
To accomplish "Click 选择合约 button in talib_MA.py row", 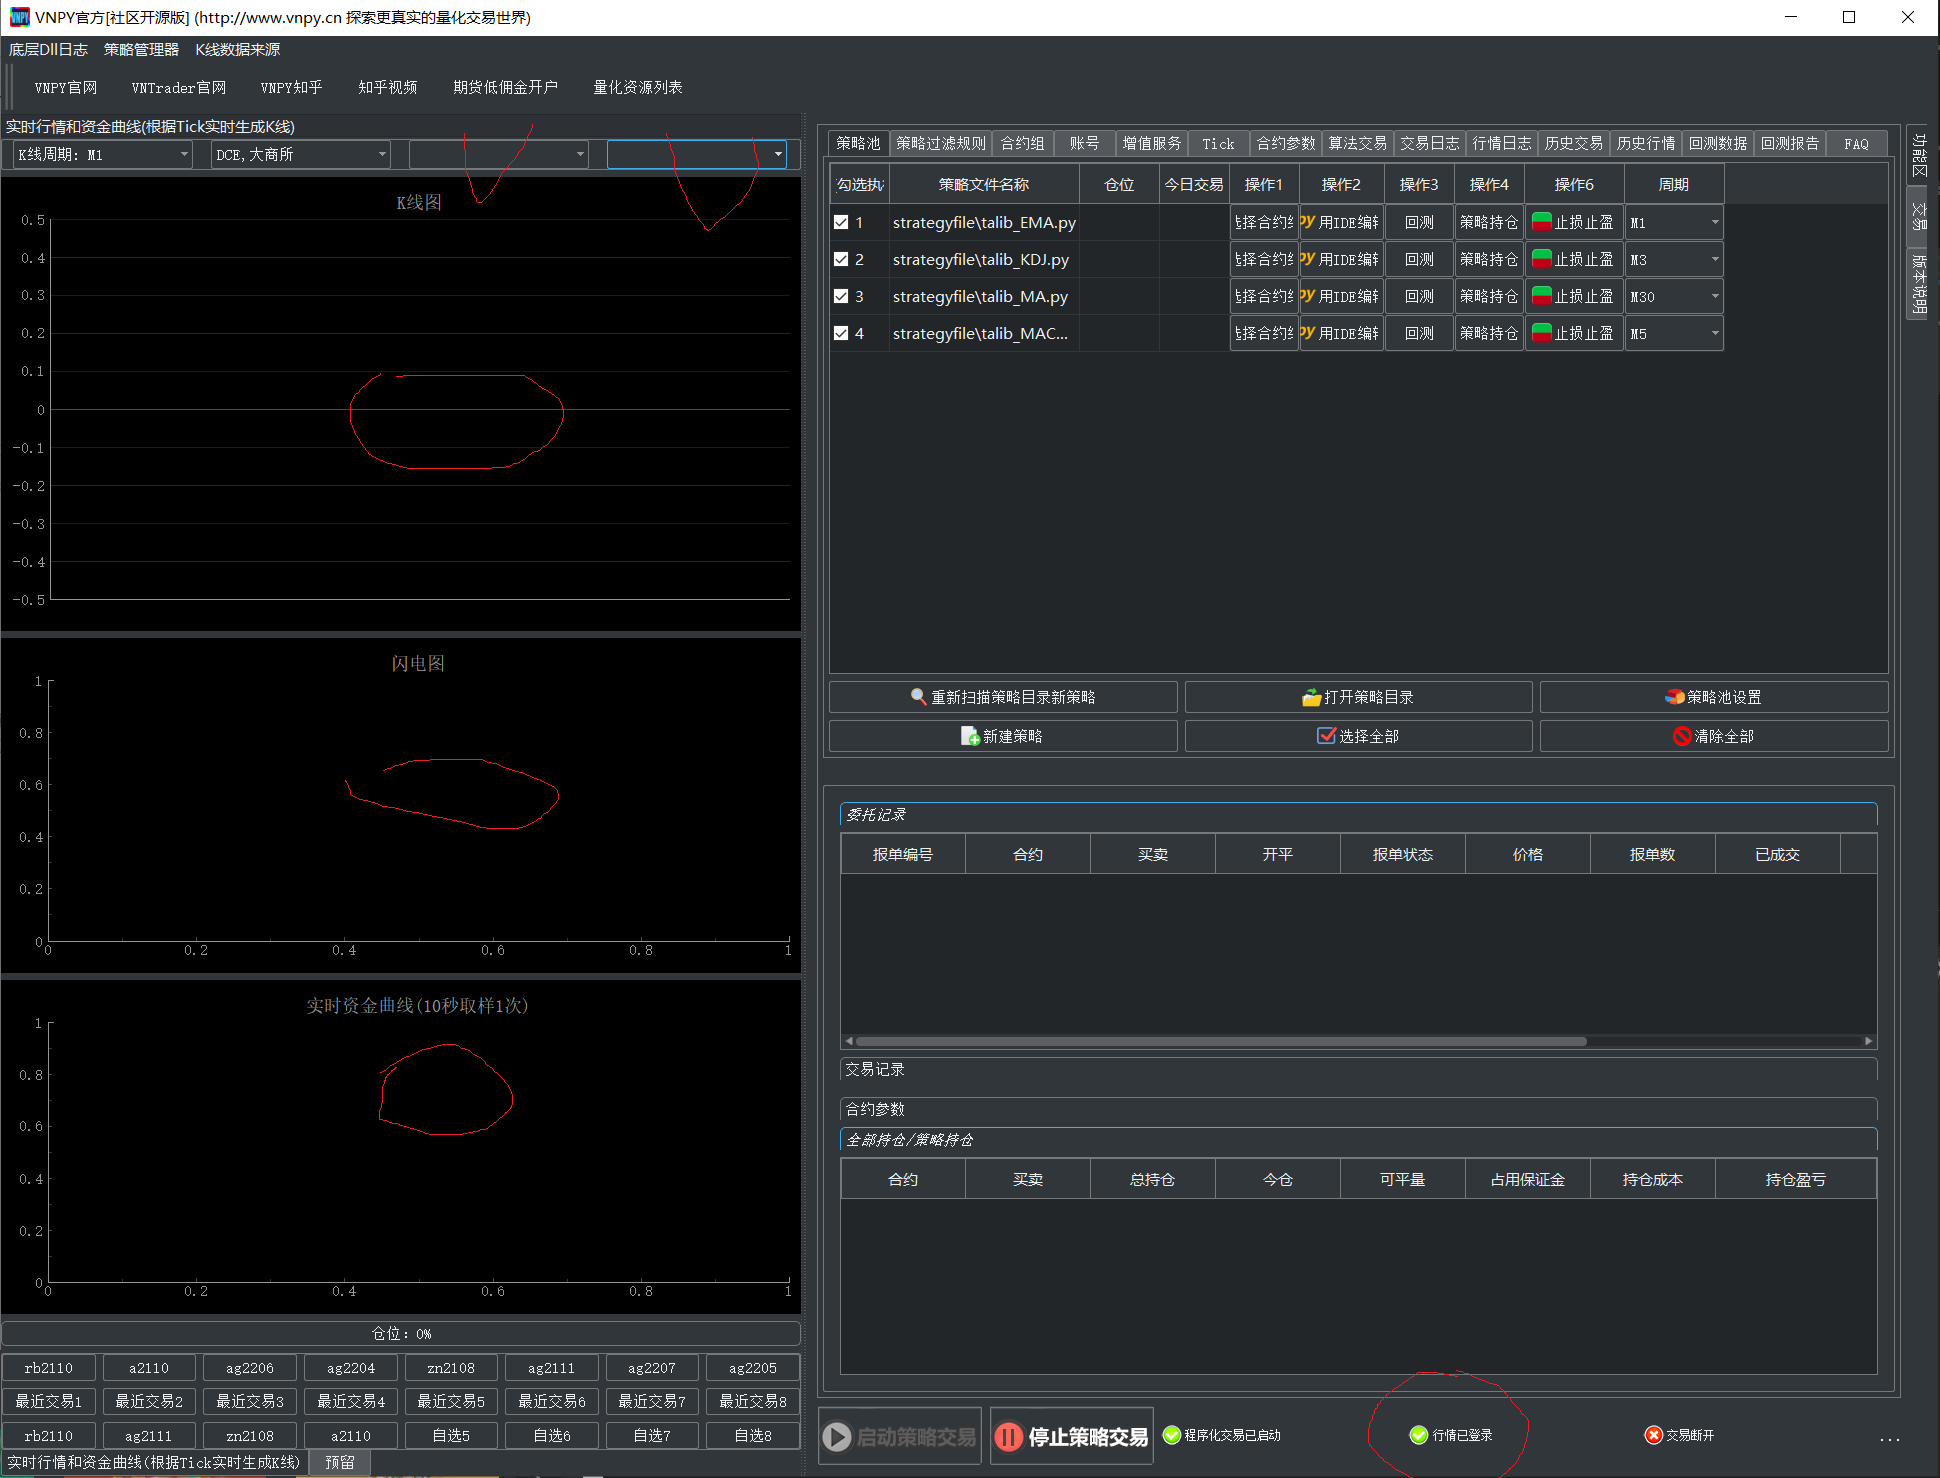I will click(1264, 296).
